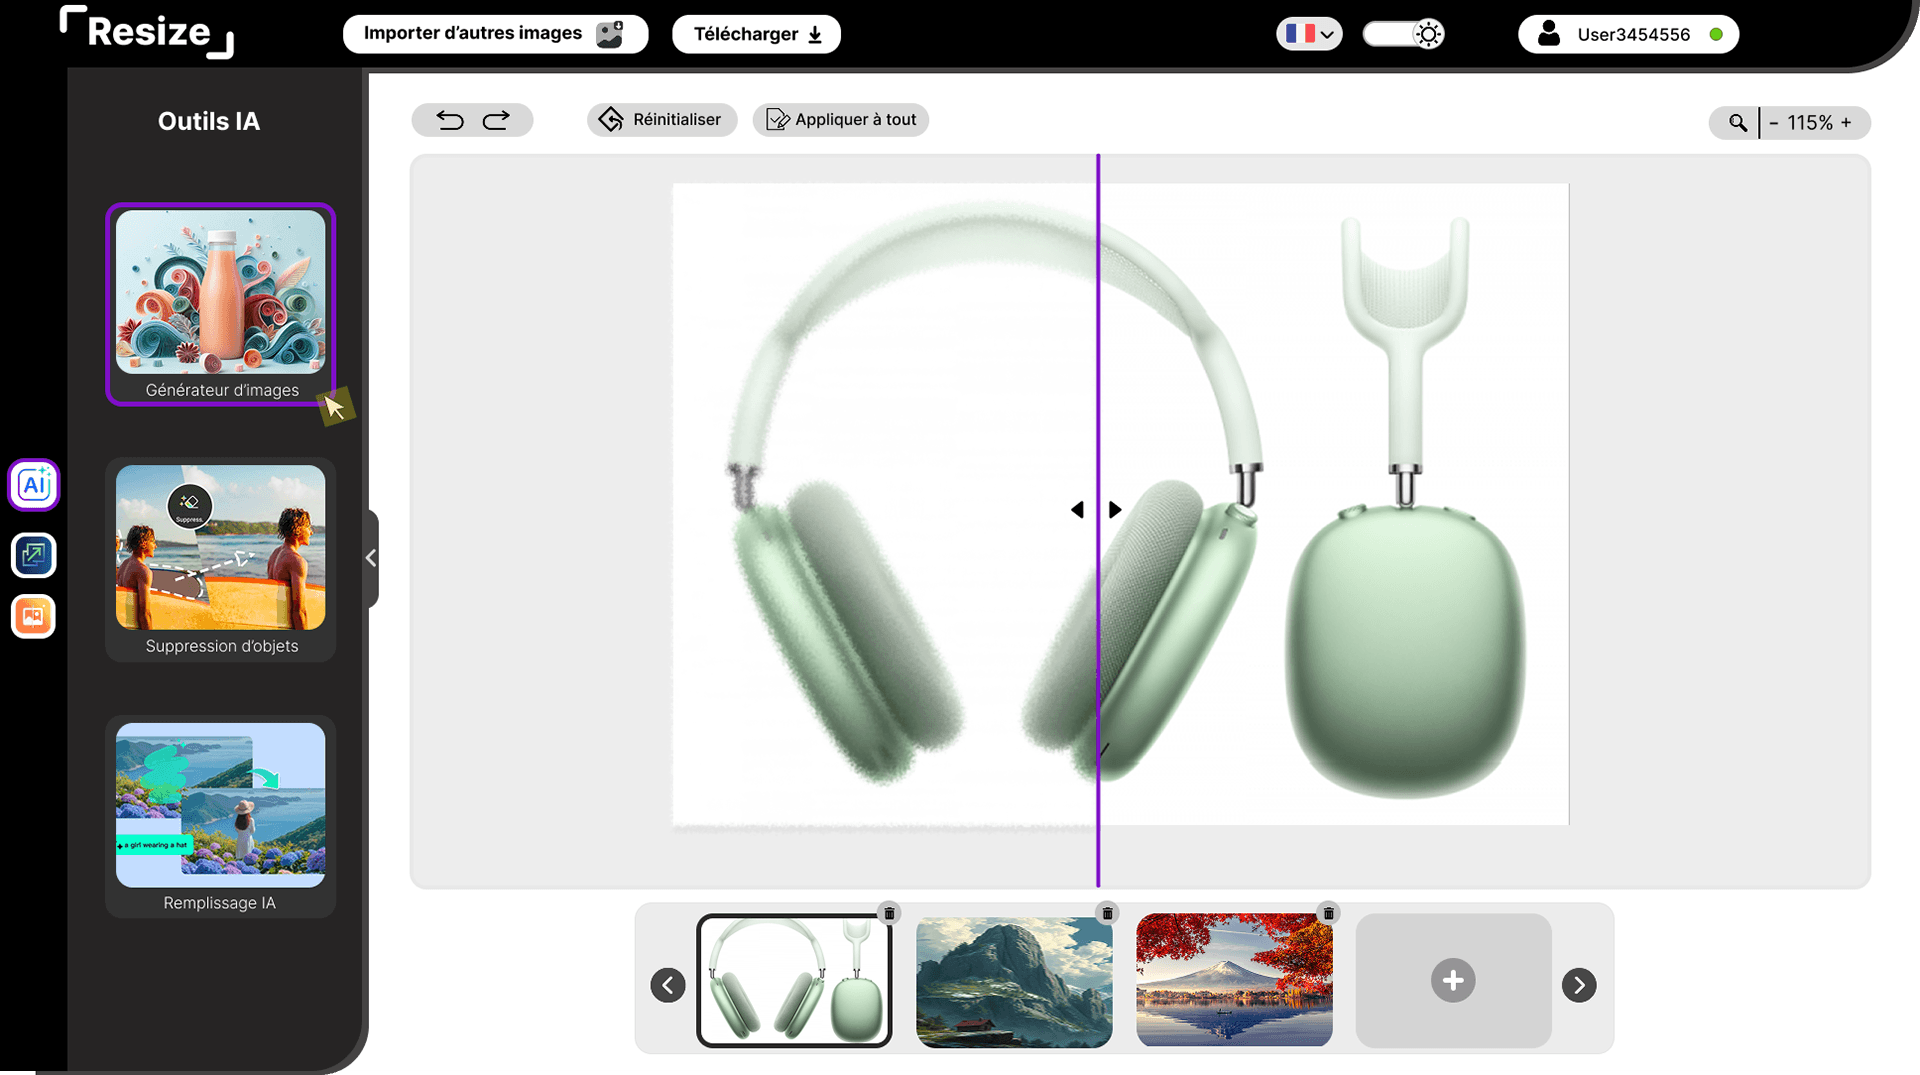The height and width of the screenshot is (1075, 1920).
Task: Select Suppression d'objets tool card
Action: (x=220, y=560)
